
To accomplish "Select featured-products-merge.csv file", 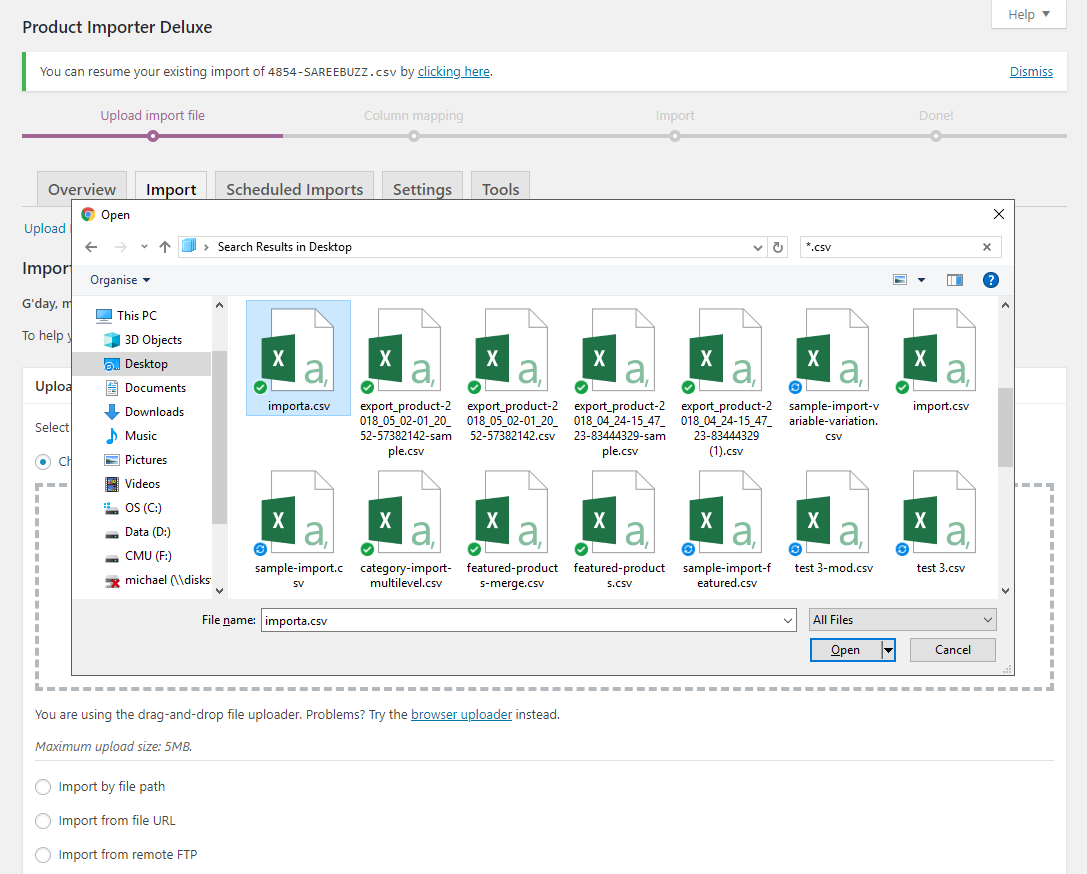I will point(512,530).
